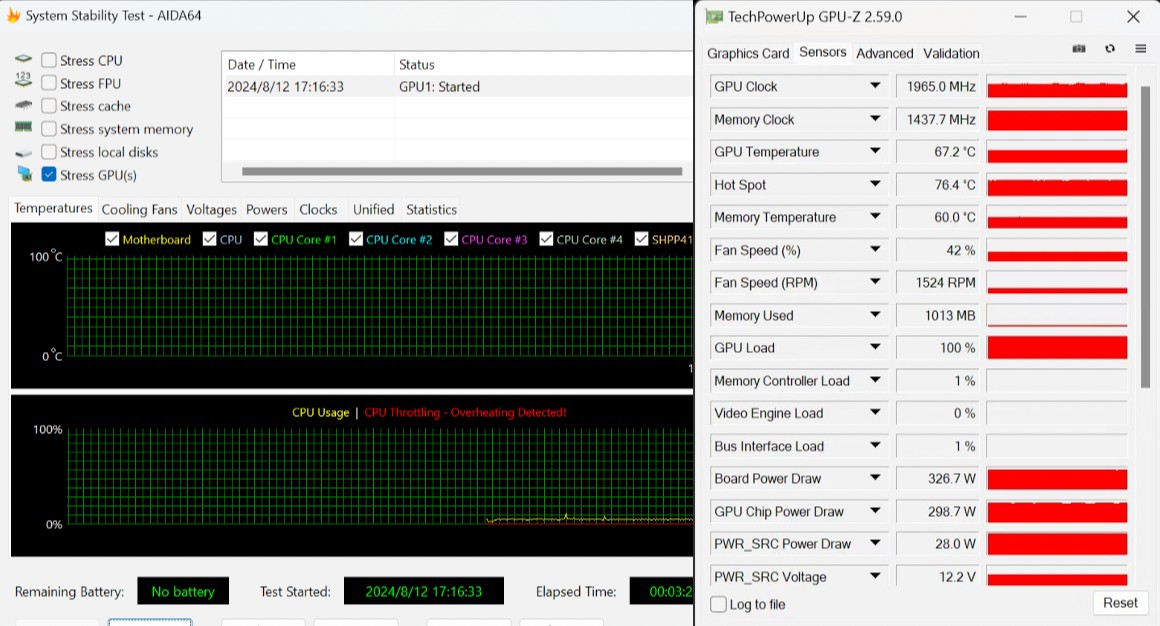Screen dimensions: 1160x626
Task: Click the Stress local disks drive icon
Action: pyautogui.click(x=24, y=152)
